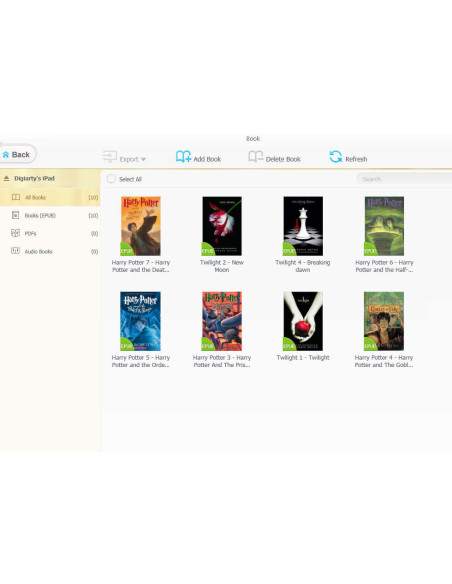Click the All Books count (10)
Viewport: 452px width, 584px height.
(93, 197)
